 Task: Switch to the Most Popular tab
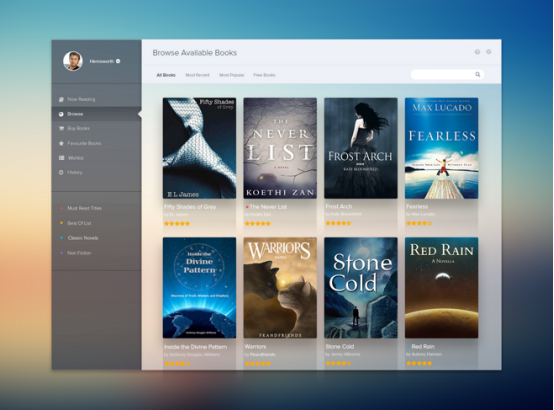pyautogui.click(x=232, y=75)
